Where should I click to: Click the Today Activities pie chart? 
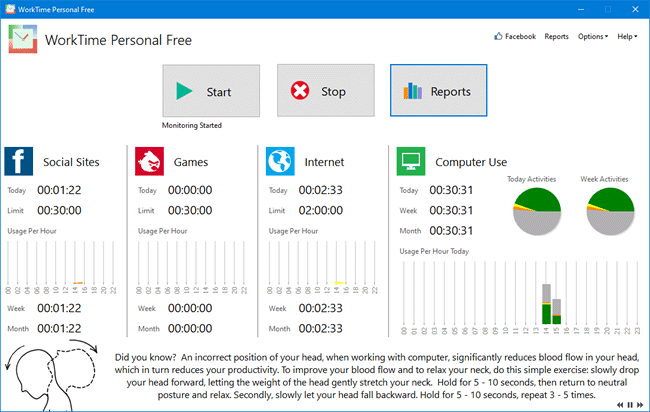(537, 211)
